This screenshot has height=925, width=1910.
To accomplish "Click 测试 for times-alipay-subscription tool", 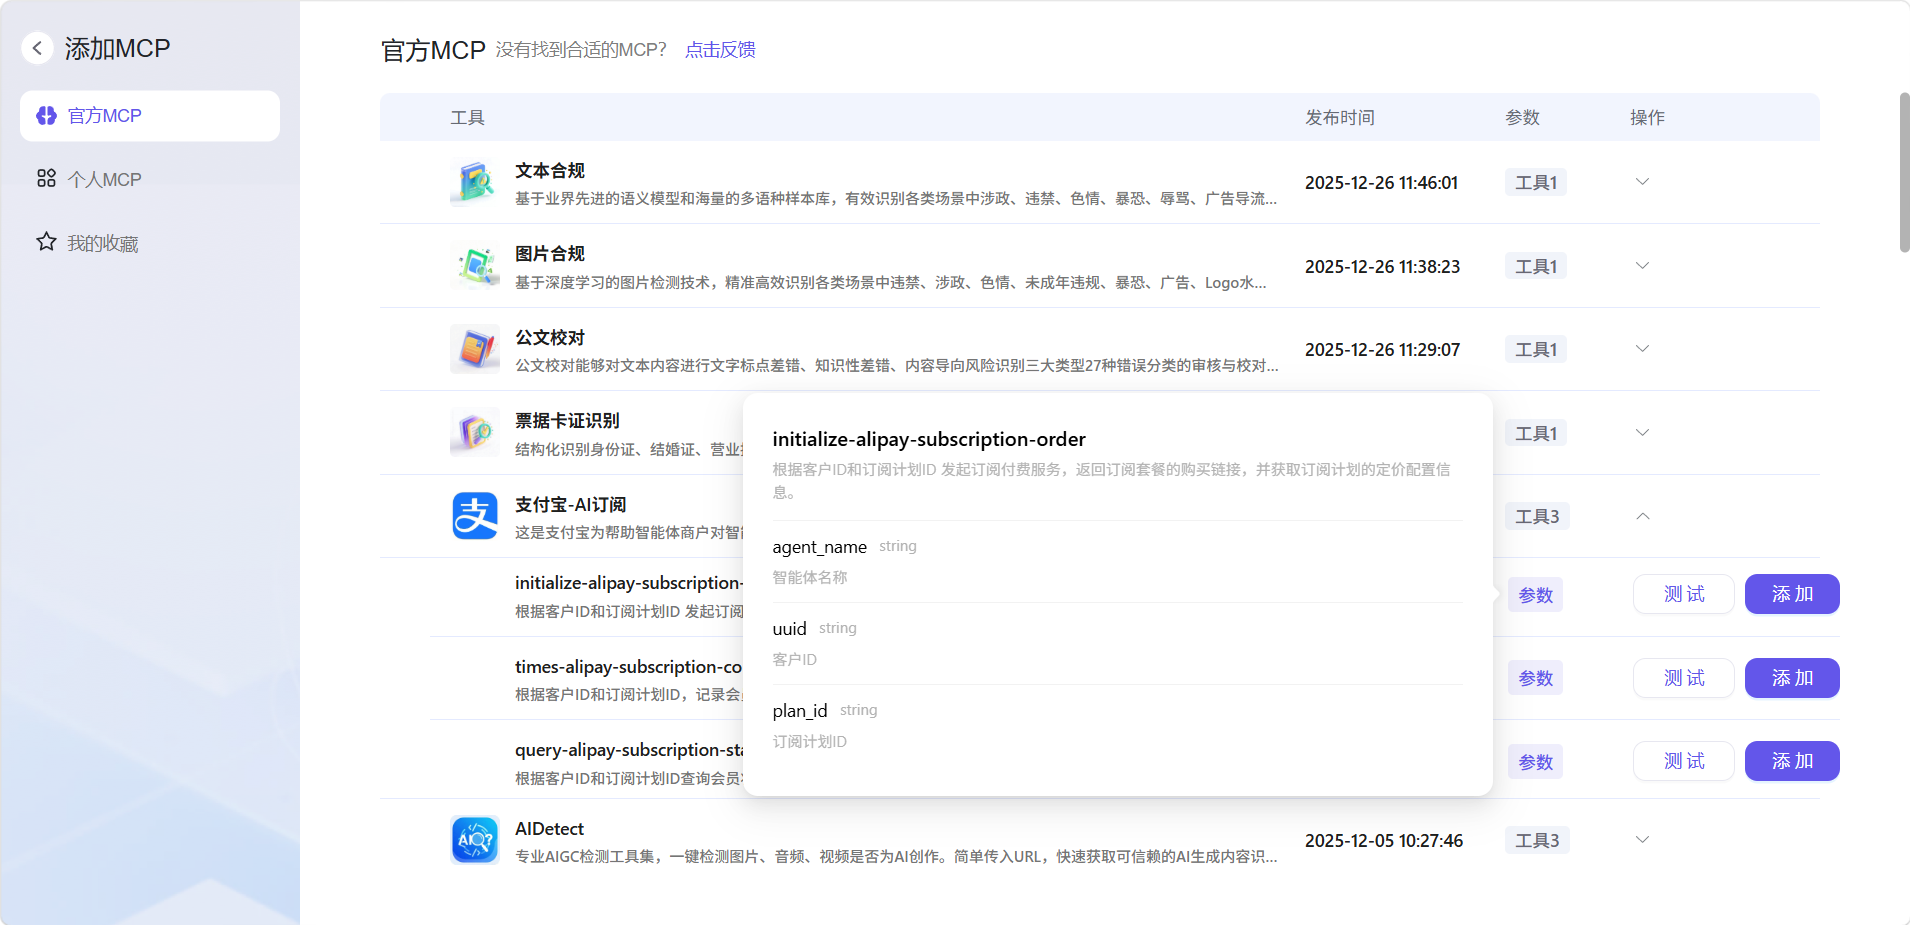I will click(x=1684, y=678).
